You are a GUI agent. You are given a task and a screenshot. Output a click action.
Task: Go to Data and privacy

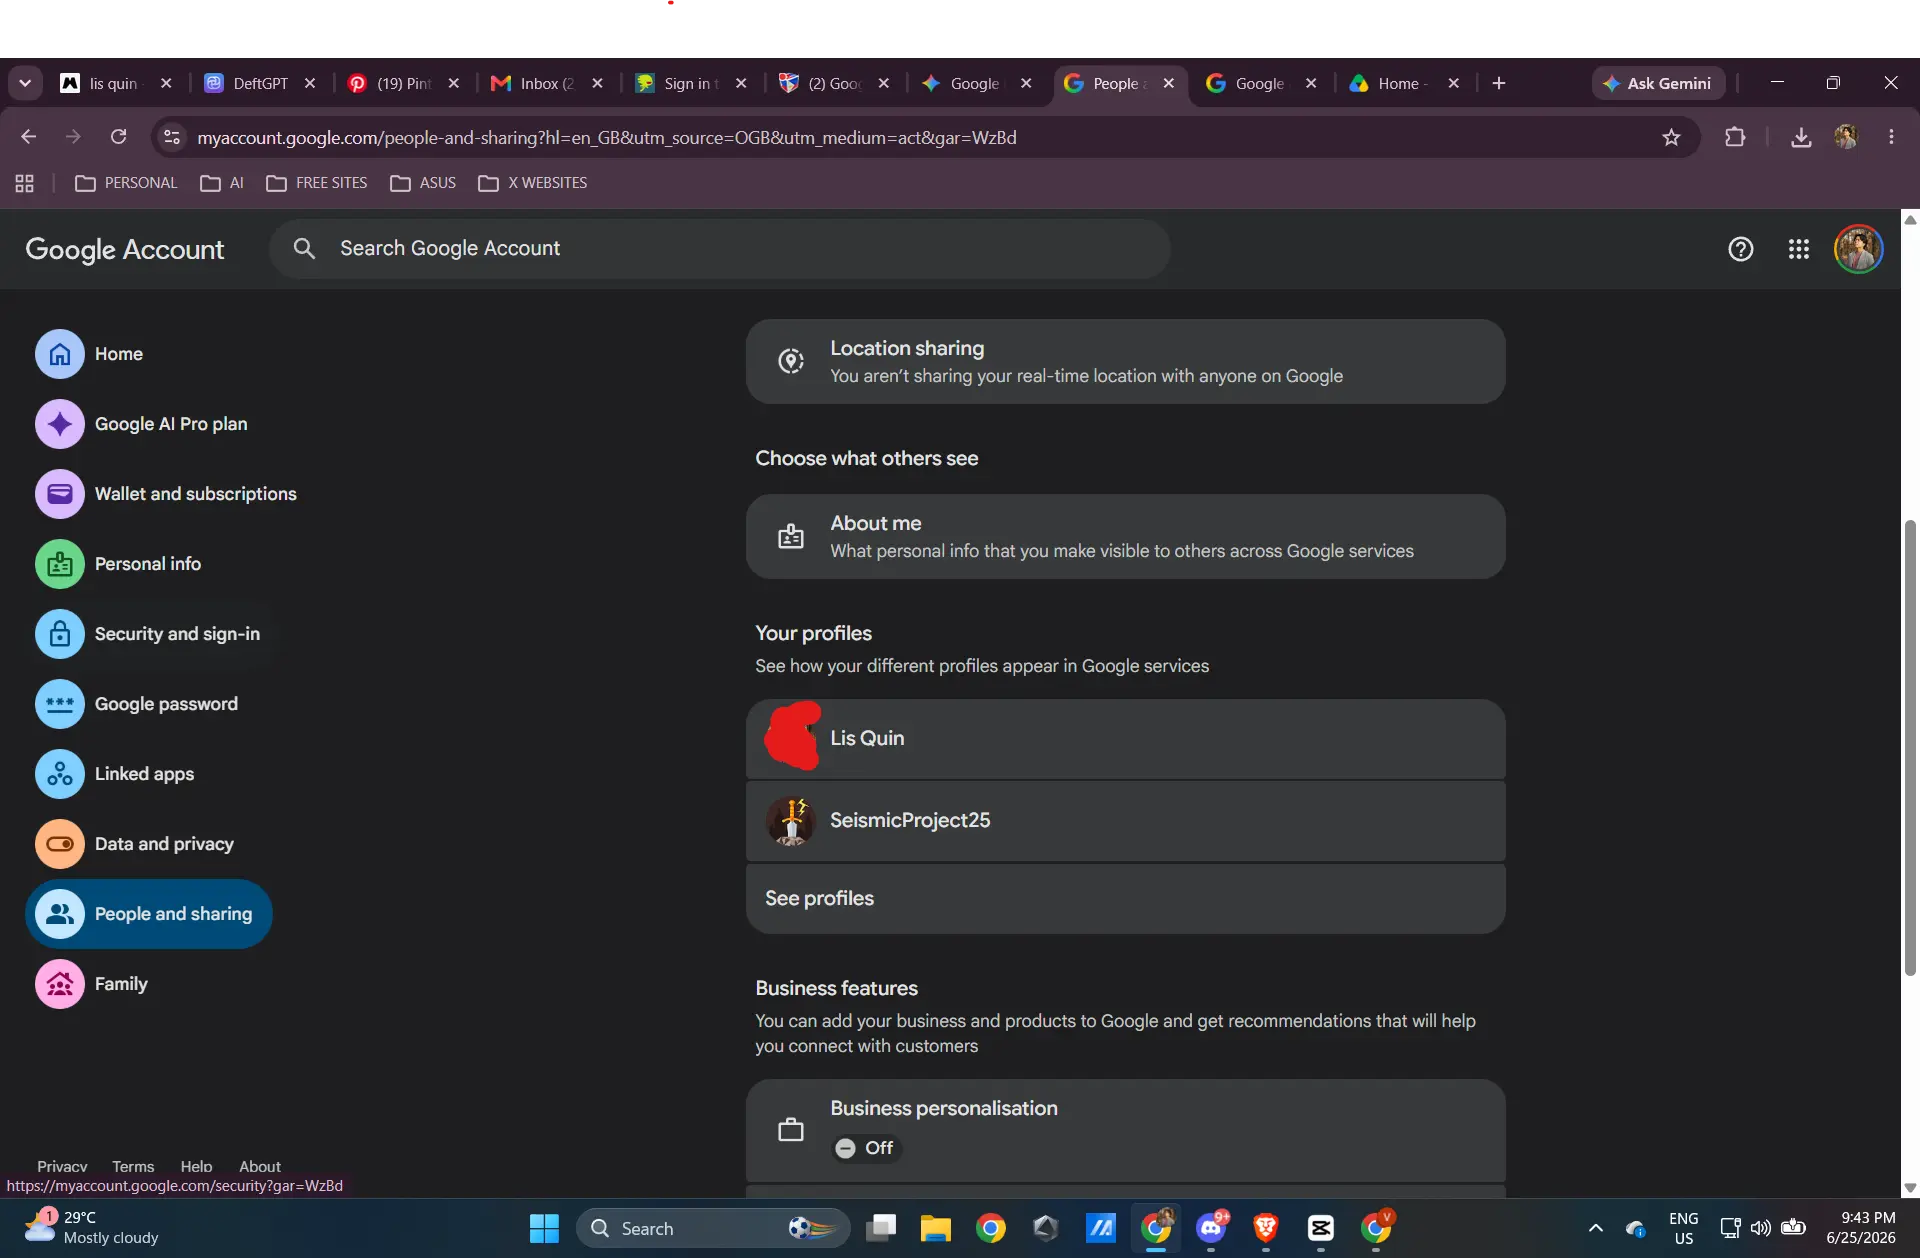point(135,844)
